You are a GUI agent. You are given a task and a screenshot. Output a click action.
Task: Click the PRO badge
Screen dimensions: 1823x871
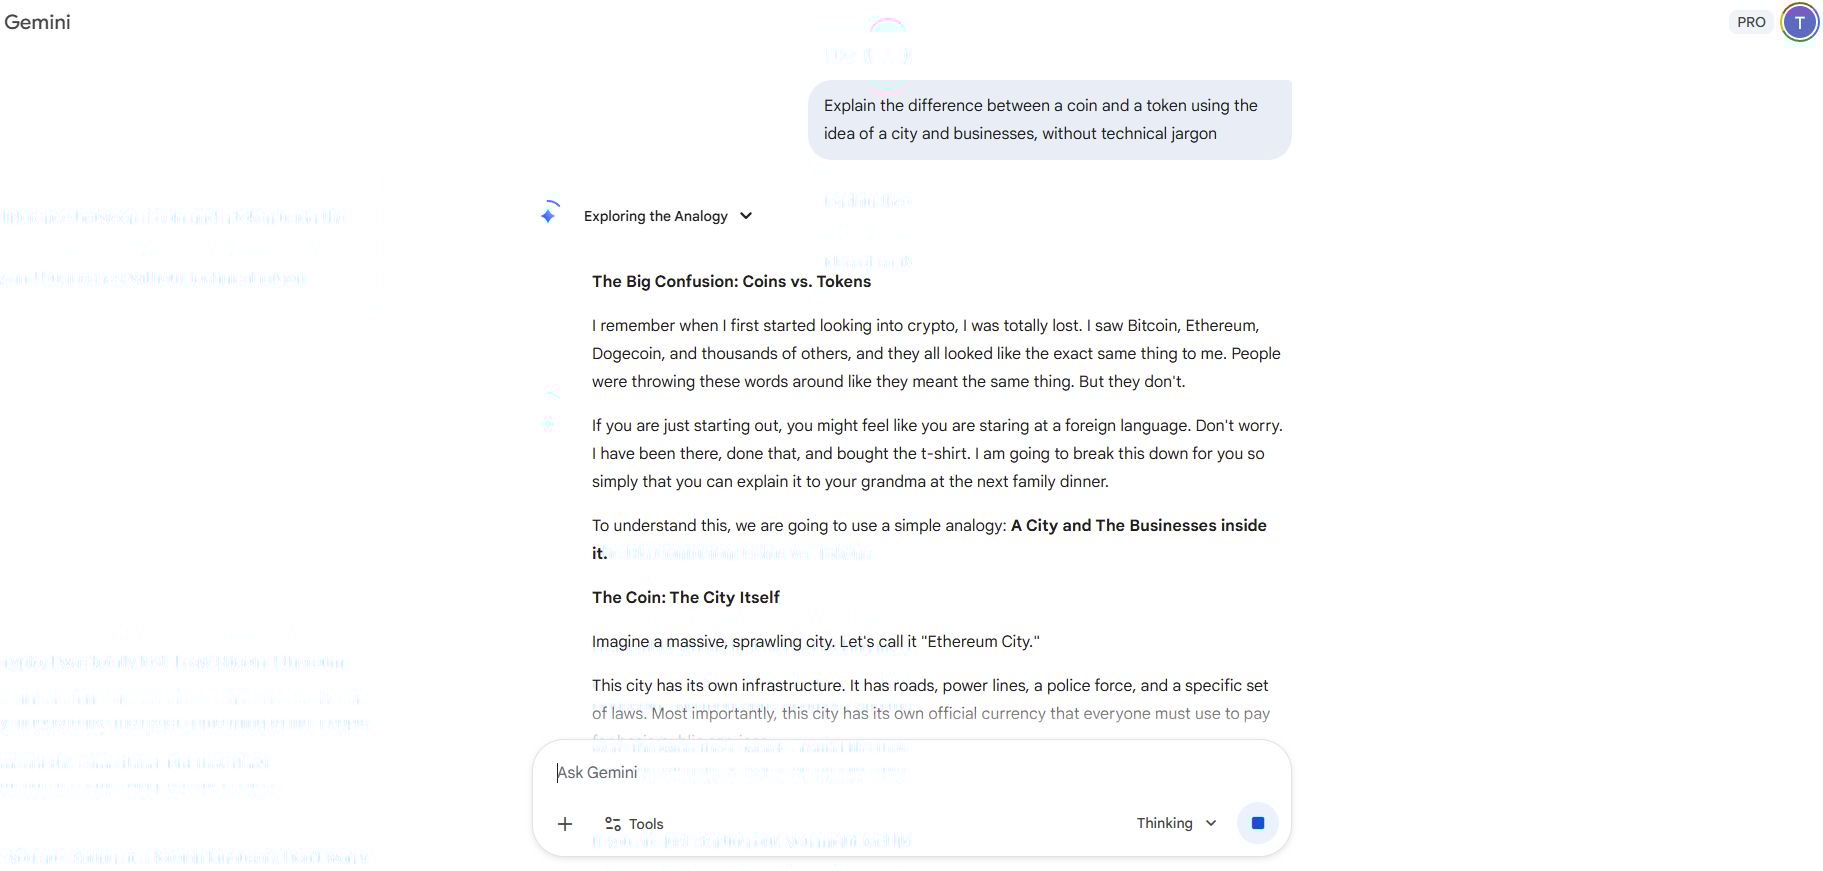pyautogui.click(x=1751, y=22)
